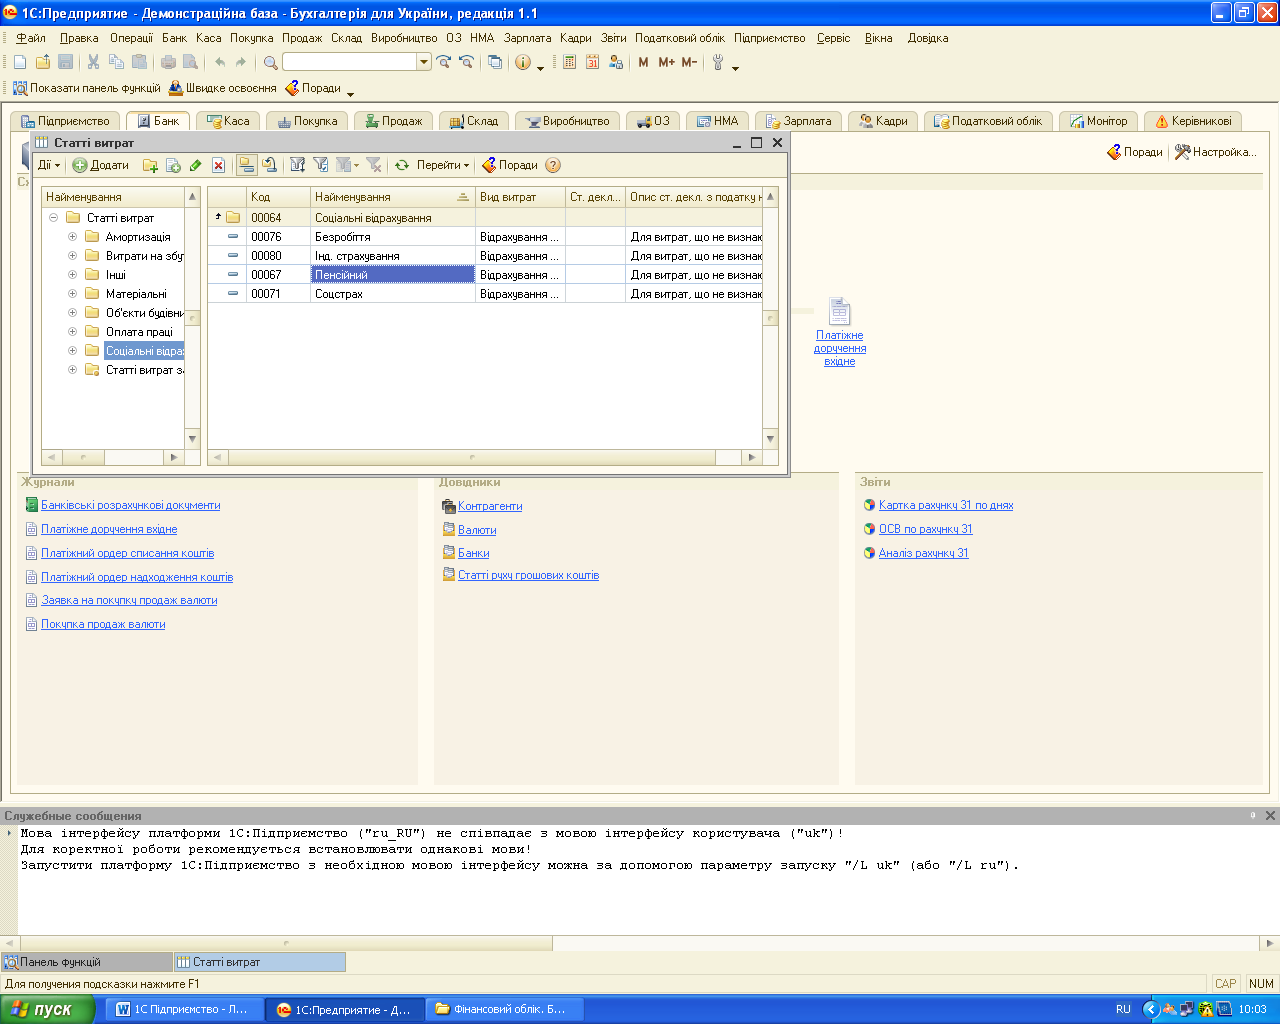Open the calendar icon in main toolbar
This screenshot has height=1024, width=1280.
pyautogui.click(x=592, y=62)
